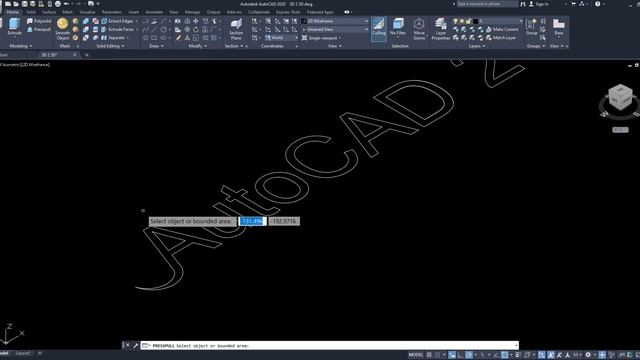The height and width of the screenshot is (360, 640).
Task: Click the PRESSPULL command line input
Action: pos(329,345)
